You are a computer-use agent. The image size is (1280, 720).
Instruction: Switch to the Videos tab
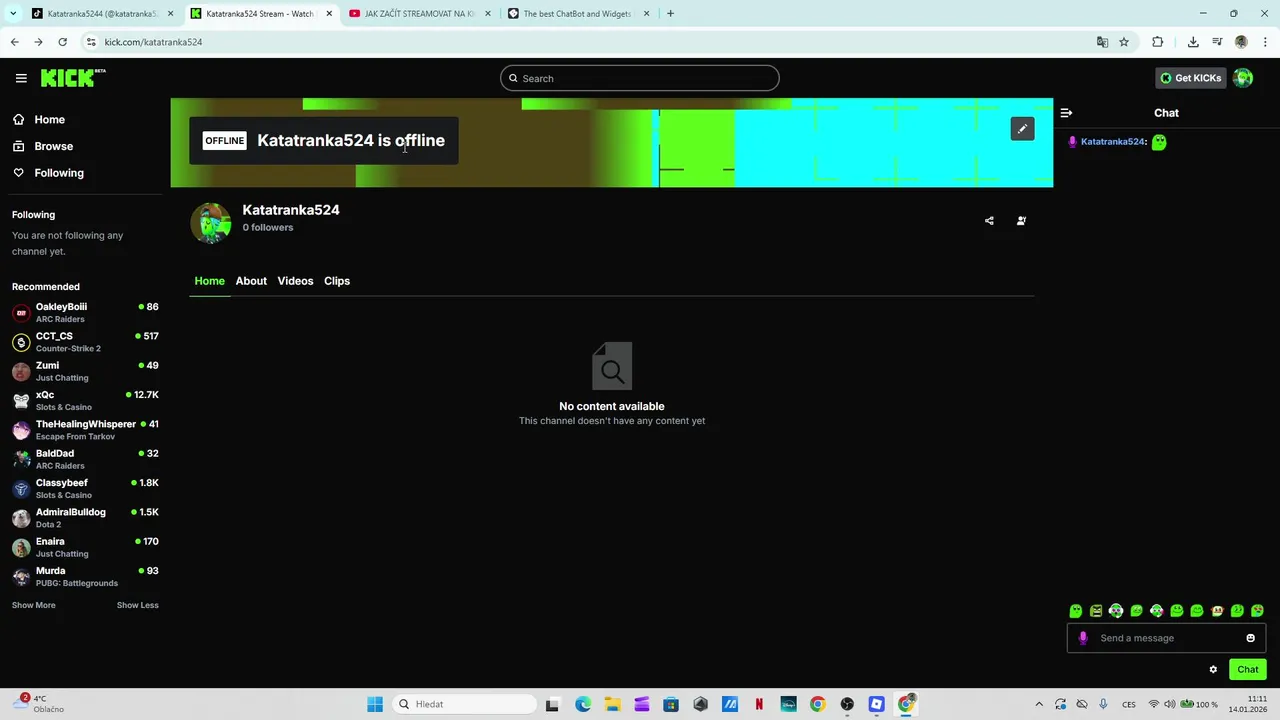point(295,281)
